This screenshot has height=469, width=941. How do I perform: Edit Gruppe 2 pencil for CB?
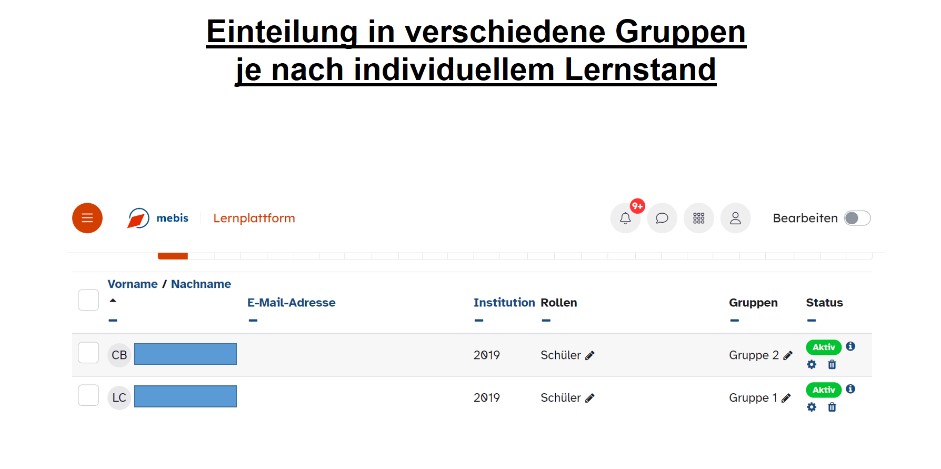click(788, 355)
